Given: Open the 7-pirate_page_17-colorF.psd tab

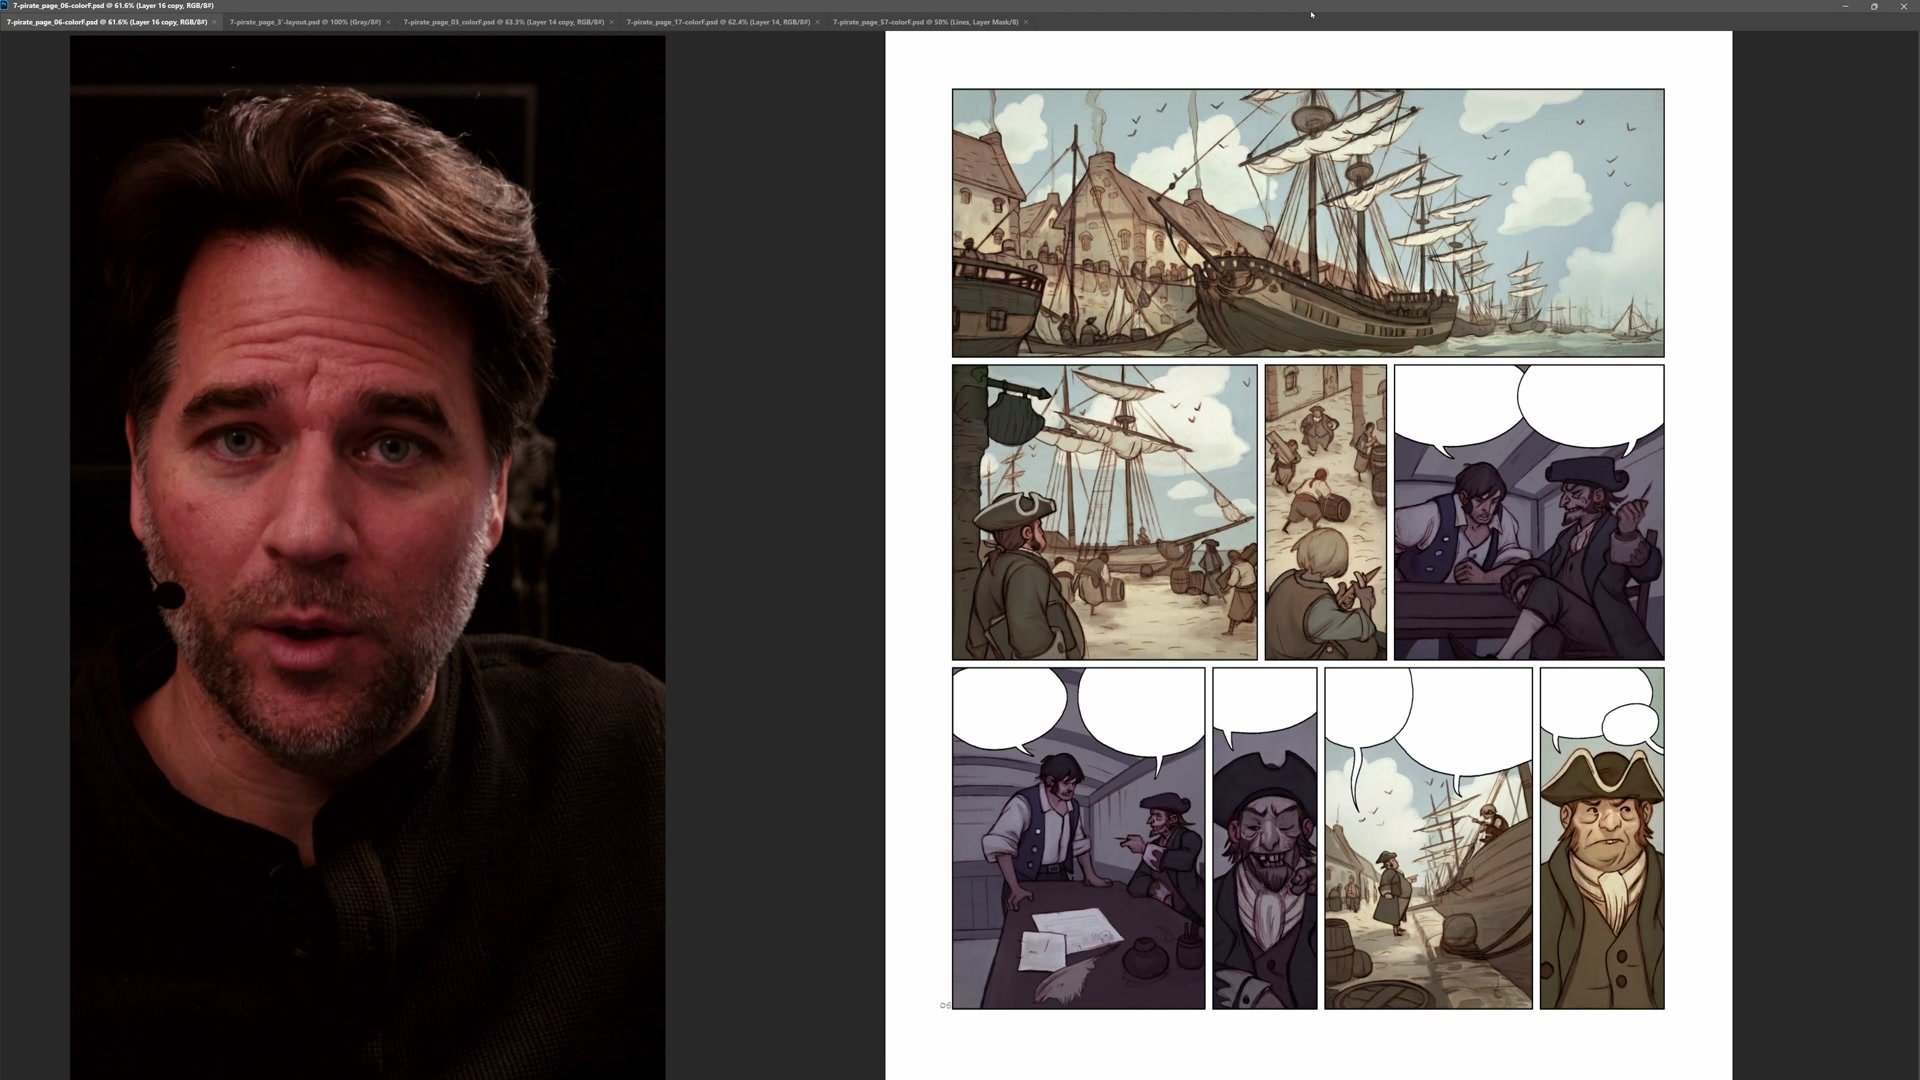Looking at the screenshot, I should [x=717, y=22].
